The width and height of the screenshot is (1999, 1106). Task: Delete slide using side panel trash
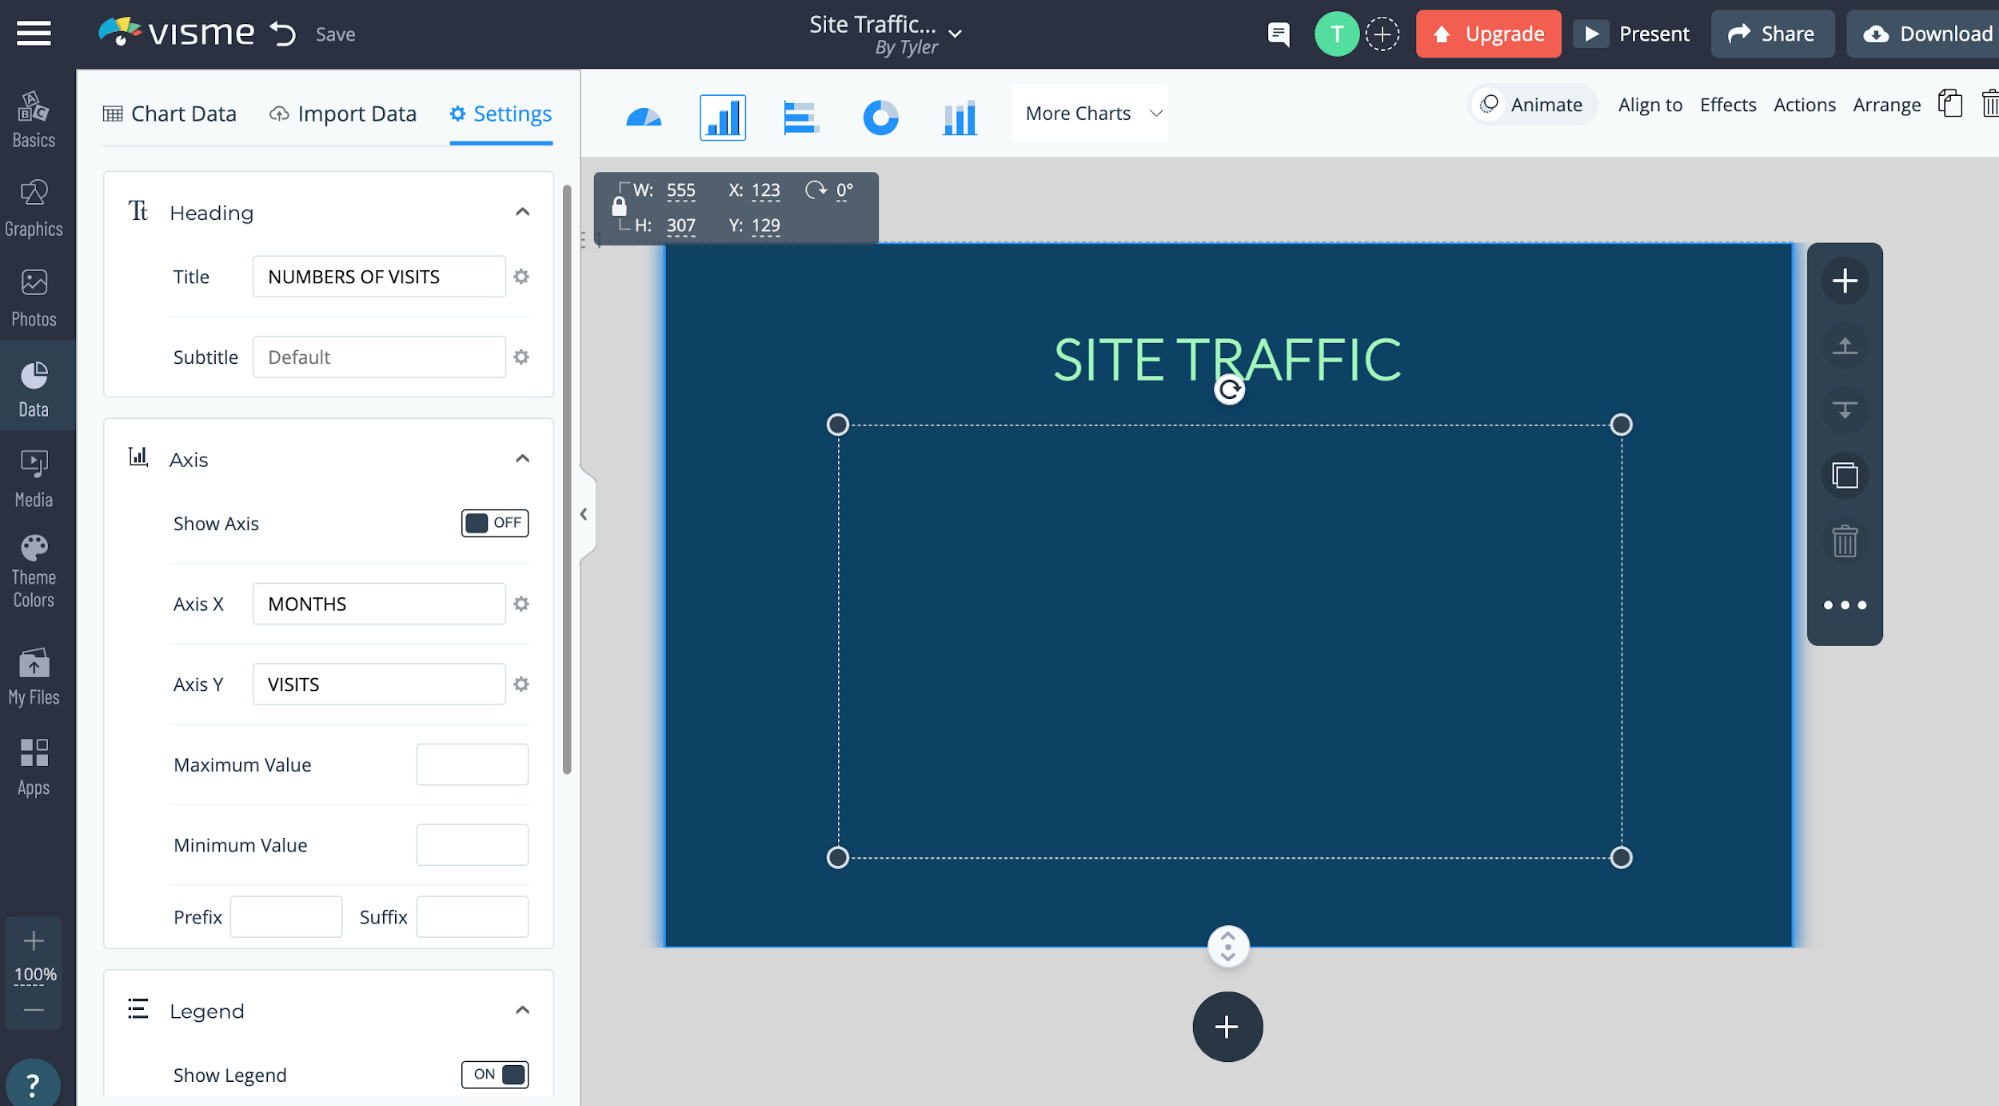pos(1845,541)
